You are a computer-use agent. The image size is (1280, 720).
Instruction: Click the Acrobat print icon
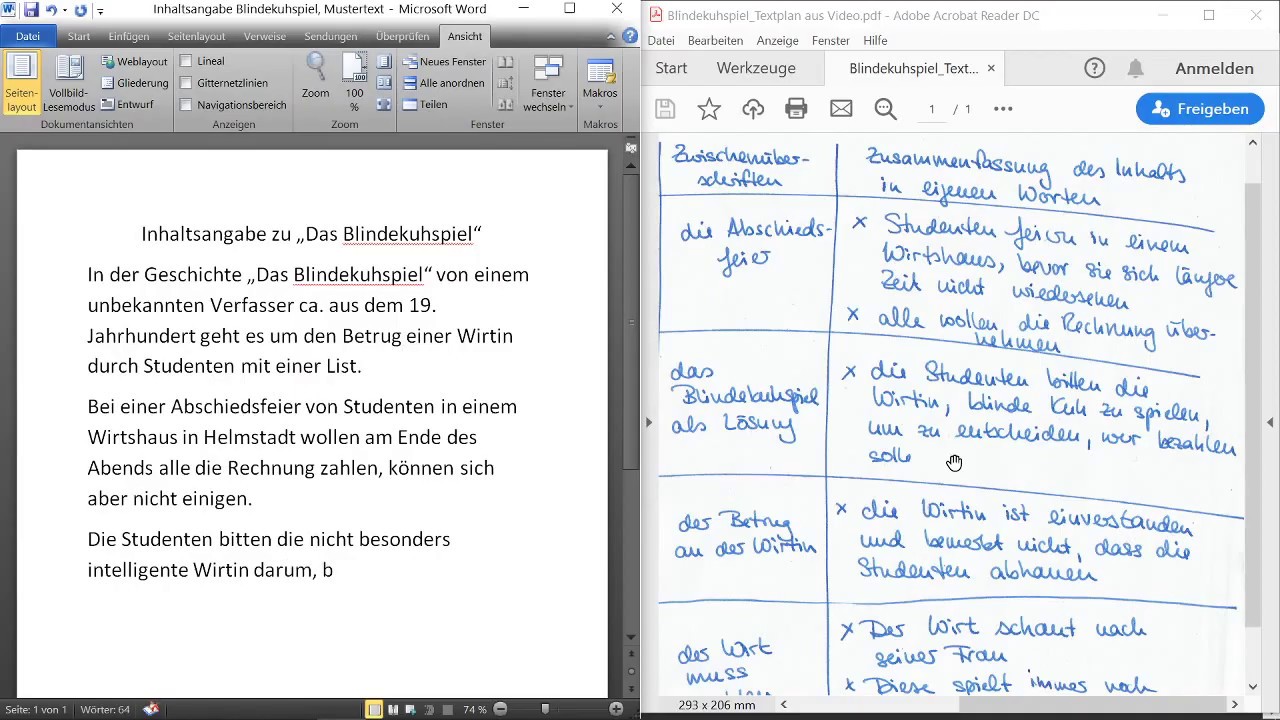796,109
